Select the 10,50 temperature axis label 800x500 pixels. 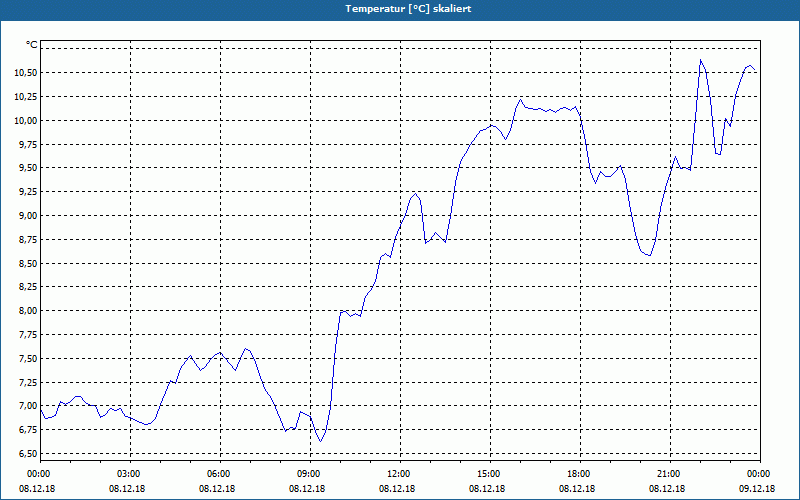(x=26, y=73)
